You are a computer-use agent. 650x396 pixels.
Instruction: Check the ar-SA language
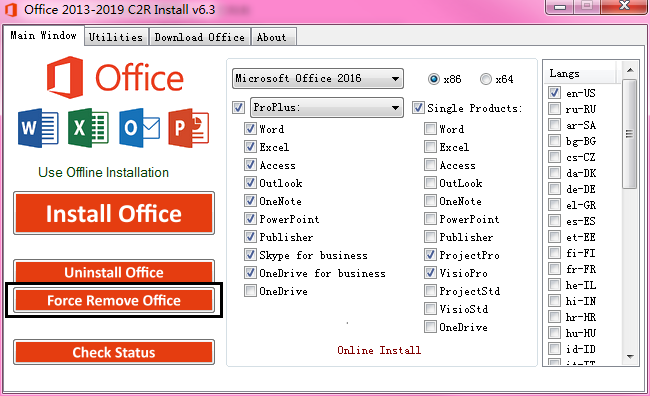pos(554,124)
